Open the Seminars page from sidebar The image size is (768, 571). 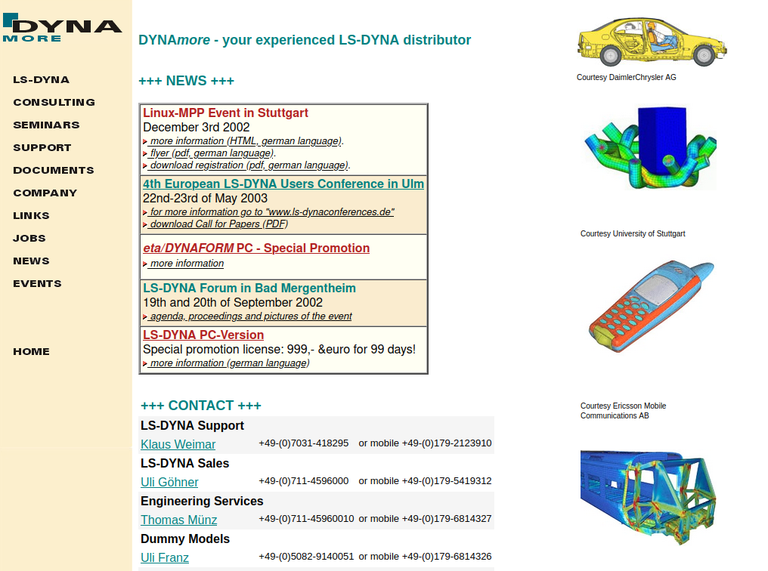click(x=46, y=125)
